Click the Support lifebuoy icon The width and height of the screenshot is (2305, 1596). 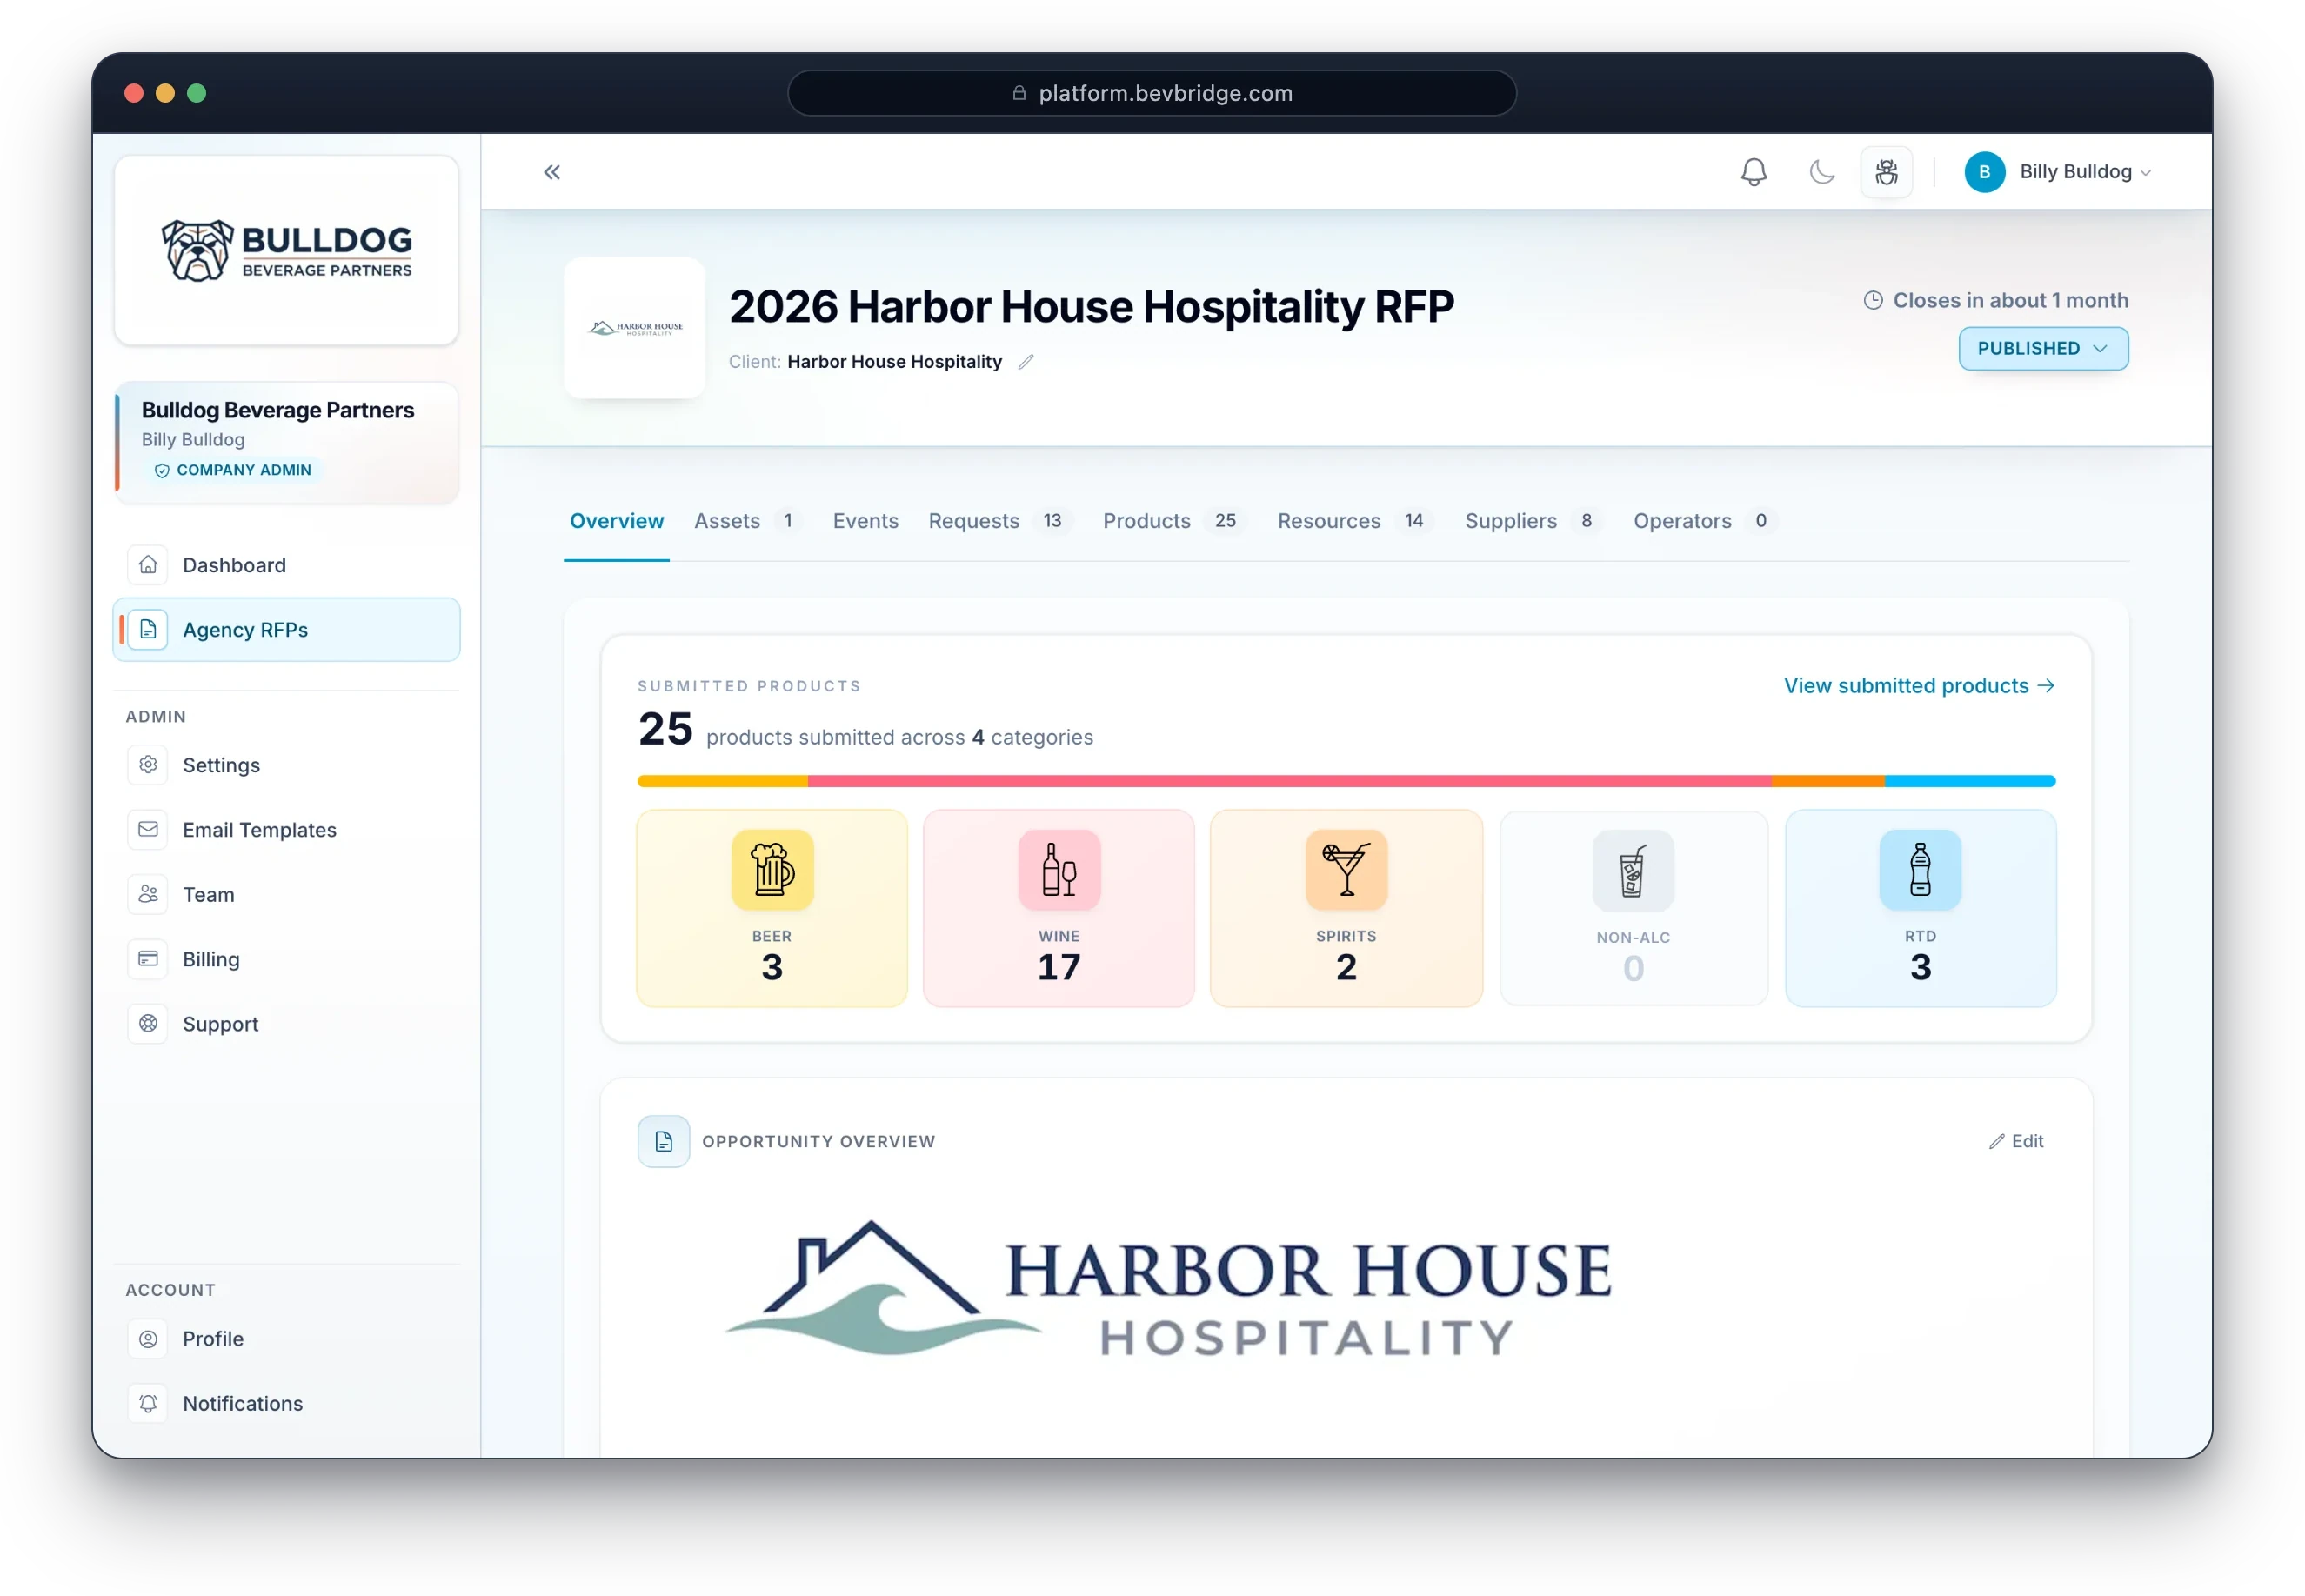point(148,1024)
